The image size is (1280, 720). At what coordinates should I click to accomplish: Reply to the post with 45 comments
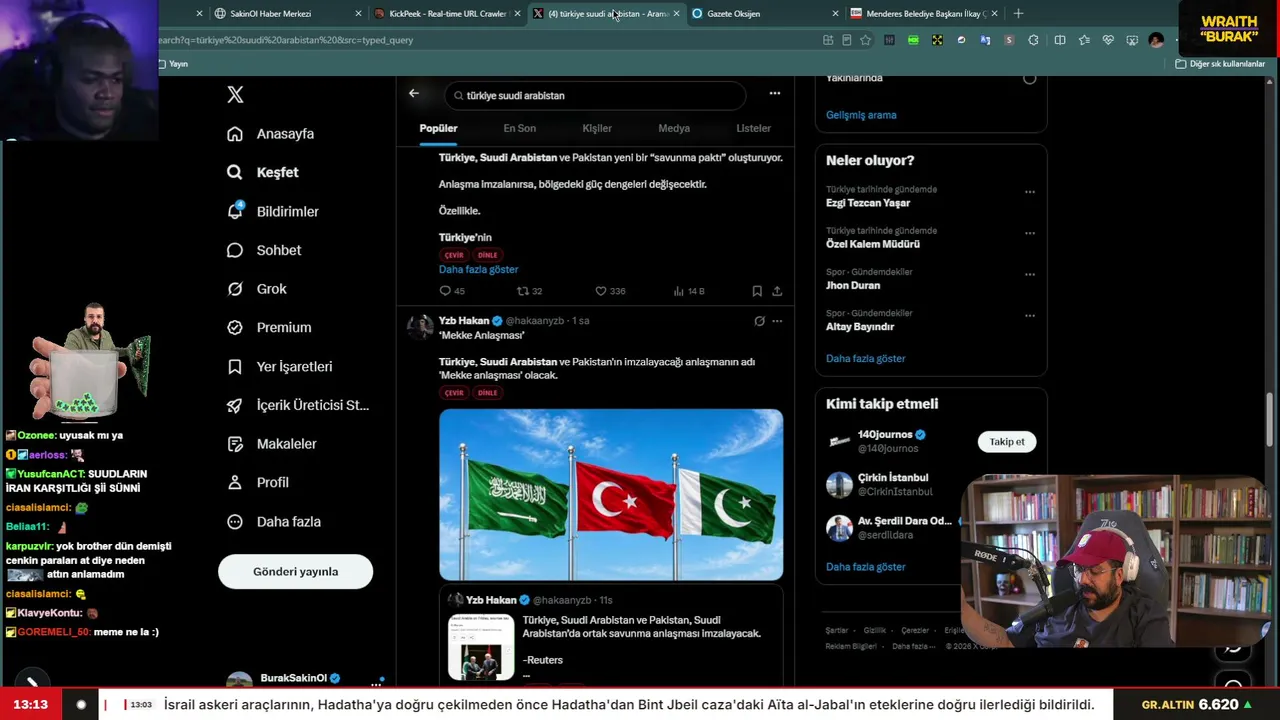click(x=452, y=291)
